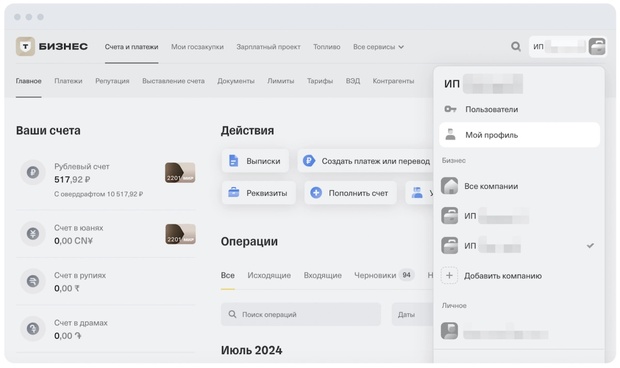This screenshot has height=368, width=620.
Task: Select the Платежи tab
Action: click(x=68, y=81)
